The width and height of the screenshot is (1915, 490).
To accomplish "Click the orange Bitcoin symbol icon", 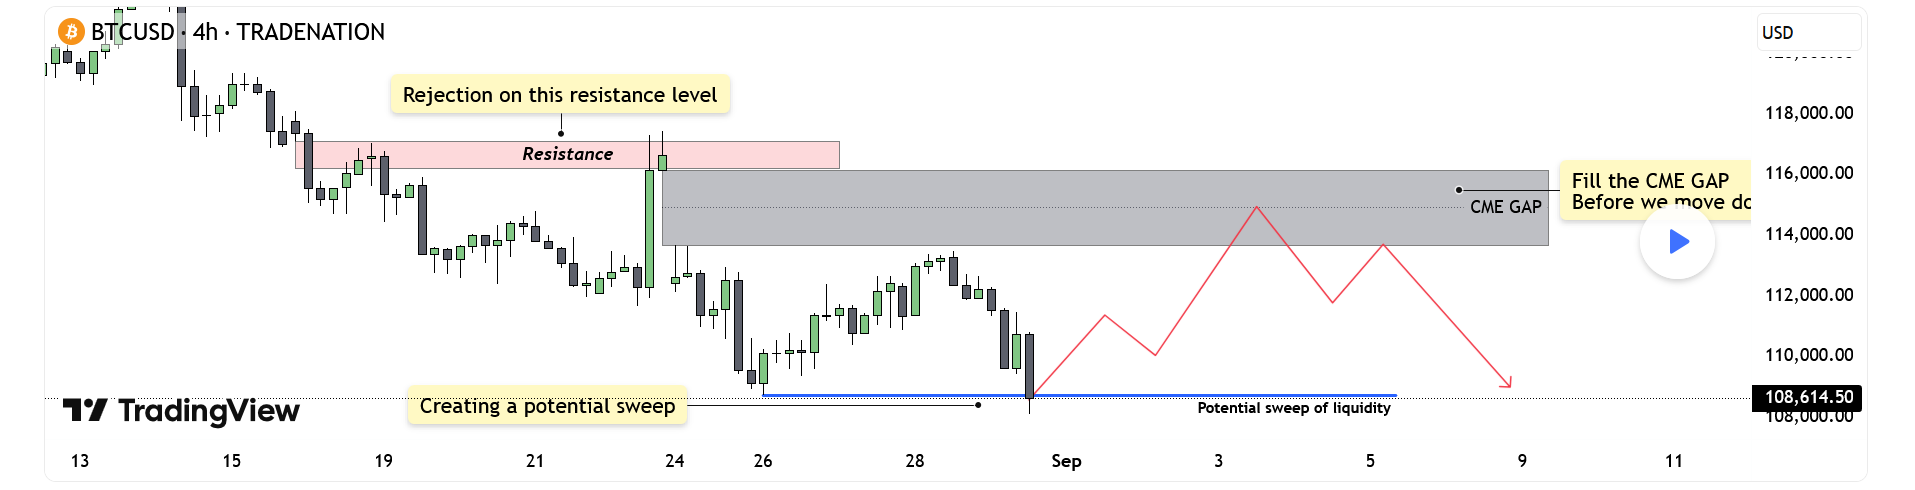I will pos(71,32).
